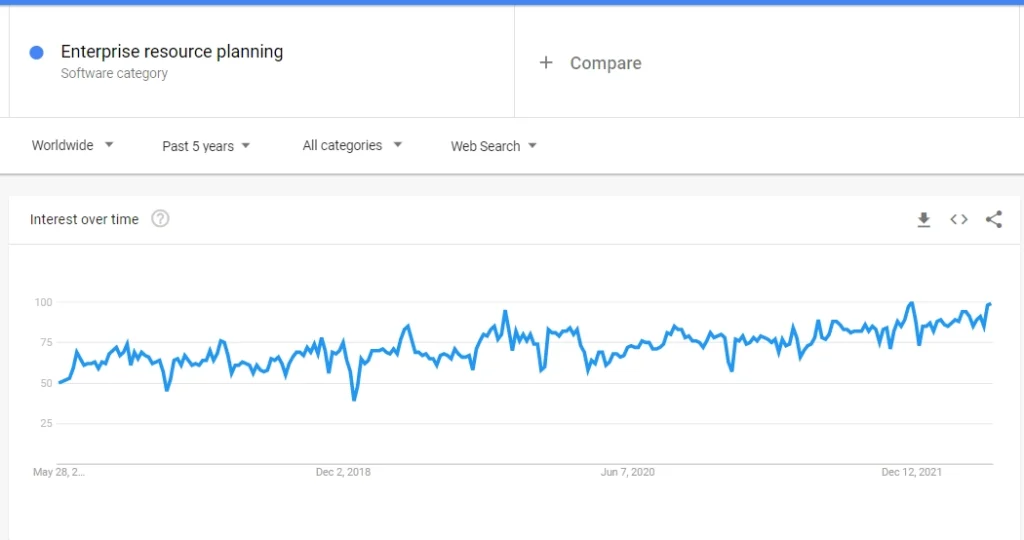The image size is (1024, 540).
Task: Click the 100 value axis label
Action: (x=43, y=302)
